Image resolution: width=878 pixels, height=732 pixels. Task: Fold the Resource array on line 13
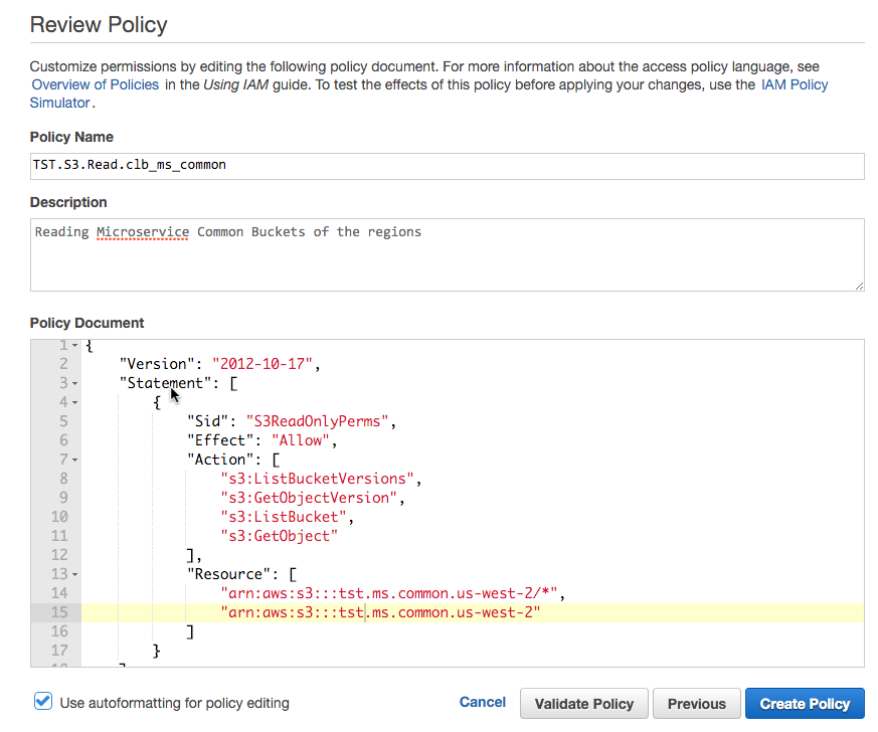[75, 574]
